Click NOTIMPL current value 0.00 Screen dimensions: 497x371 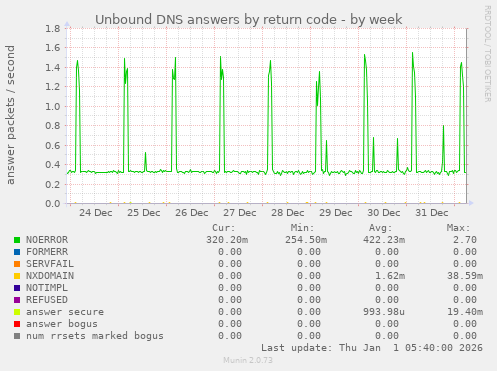[230, 288]
